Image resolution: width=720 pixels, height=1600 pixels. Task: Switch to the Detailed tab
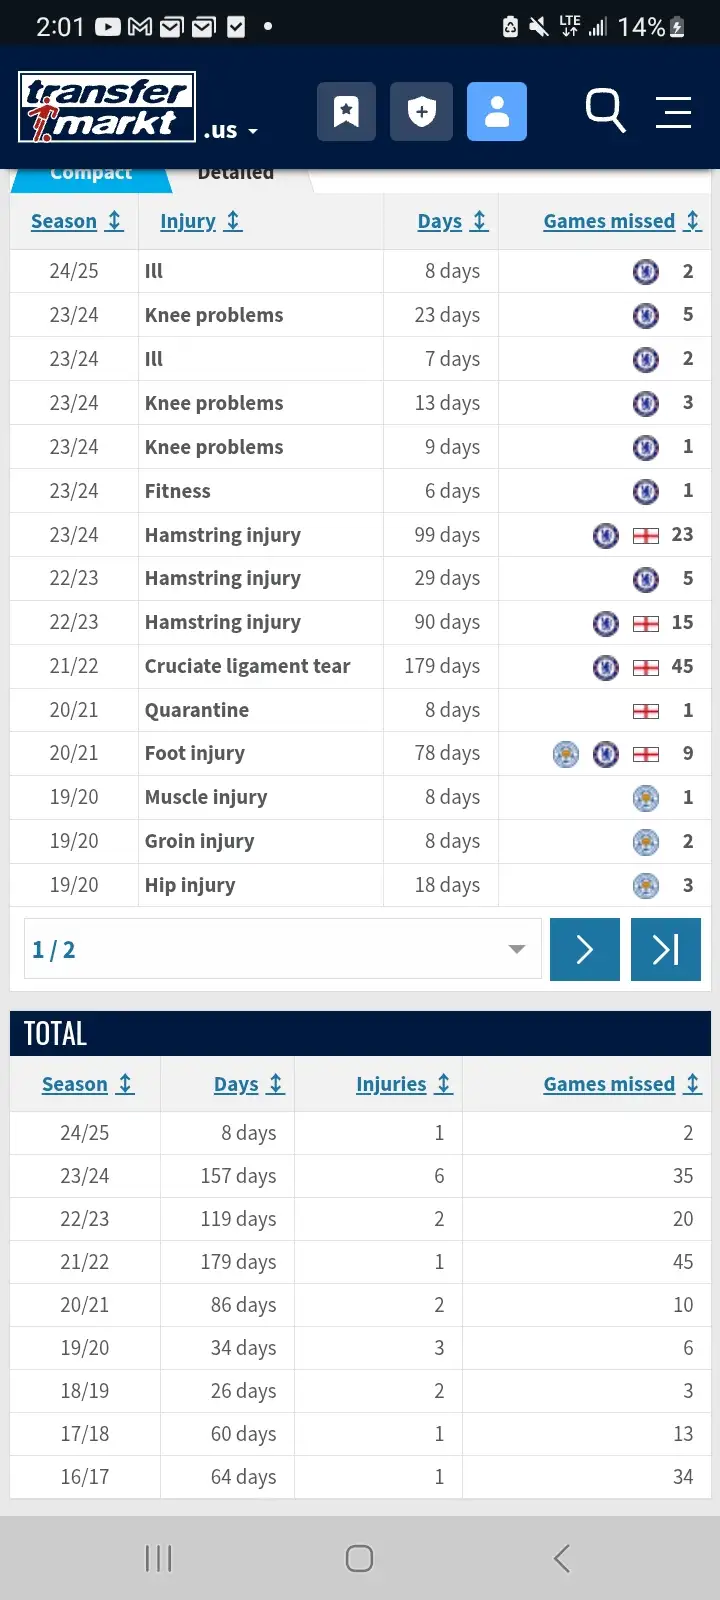coord(236,174)
